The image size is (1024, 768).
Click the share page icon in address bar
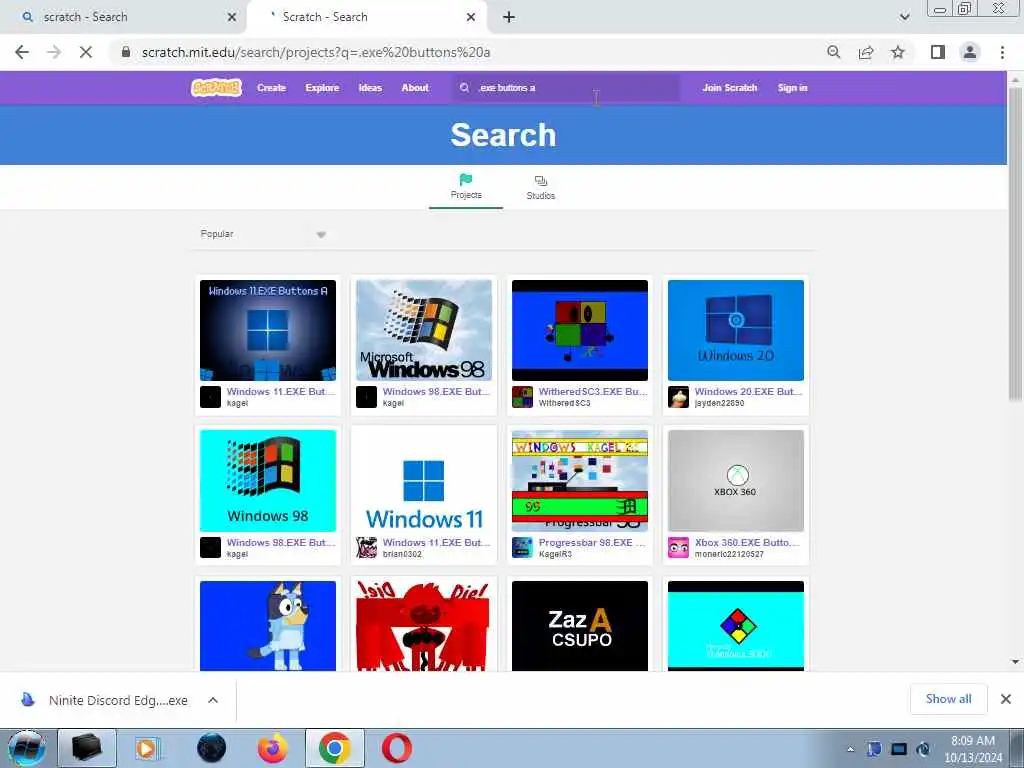coord(866,52)
